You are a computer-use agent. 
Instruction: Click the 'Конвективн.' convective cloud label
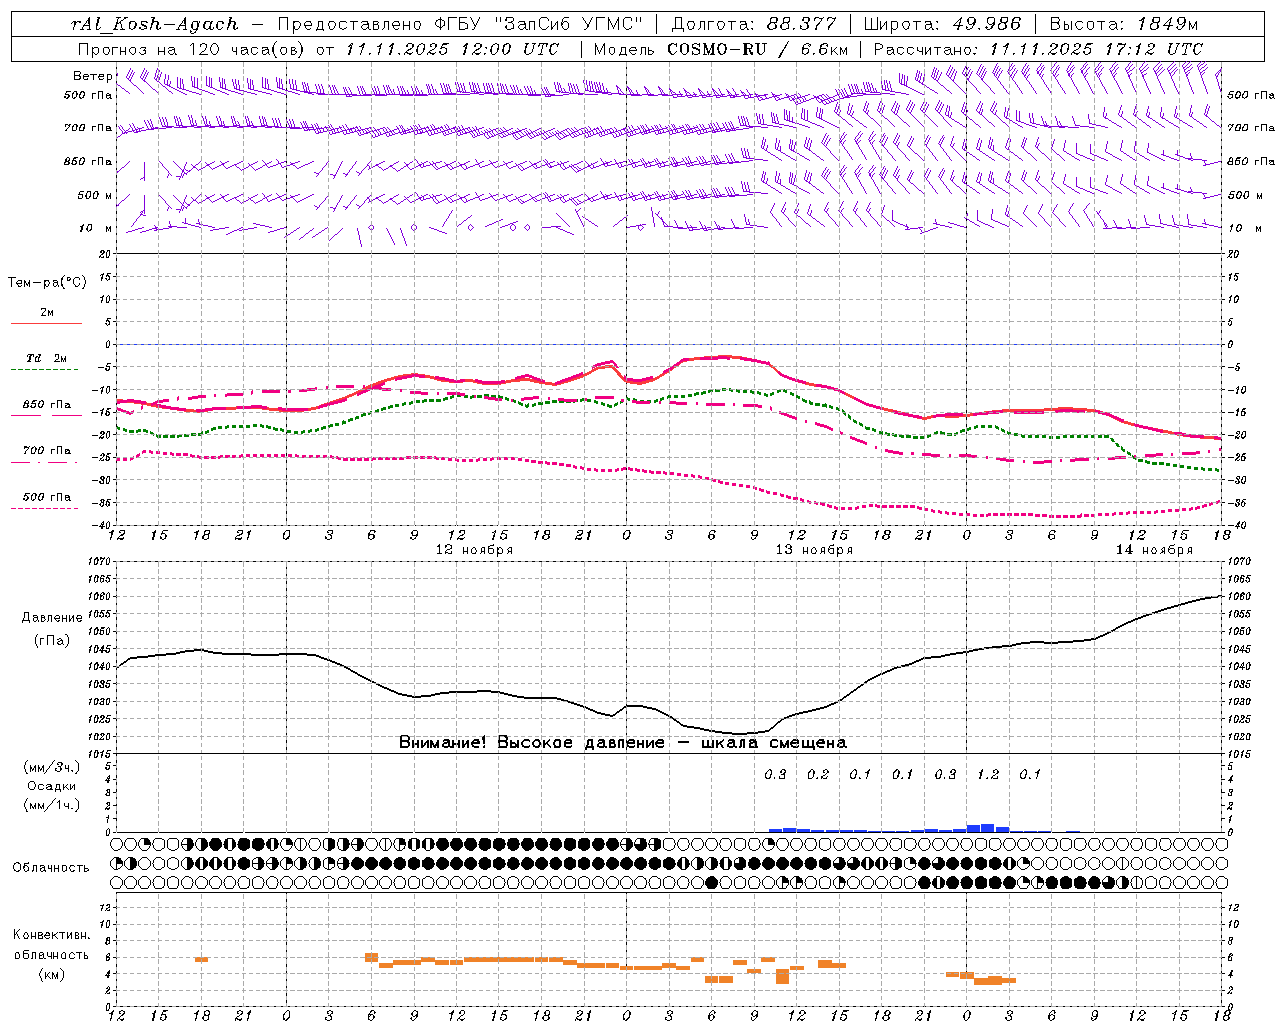pyautogui.click(x=51, y=936)
